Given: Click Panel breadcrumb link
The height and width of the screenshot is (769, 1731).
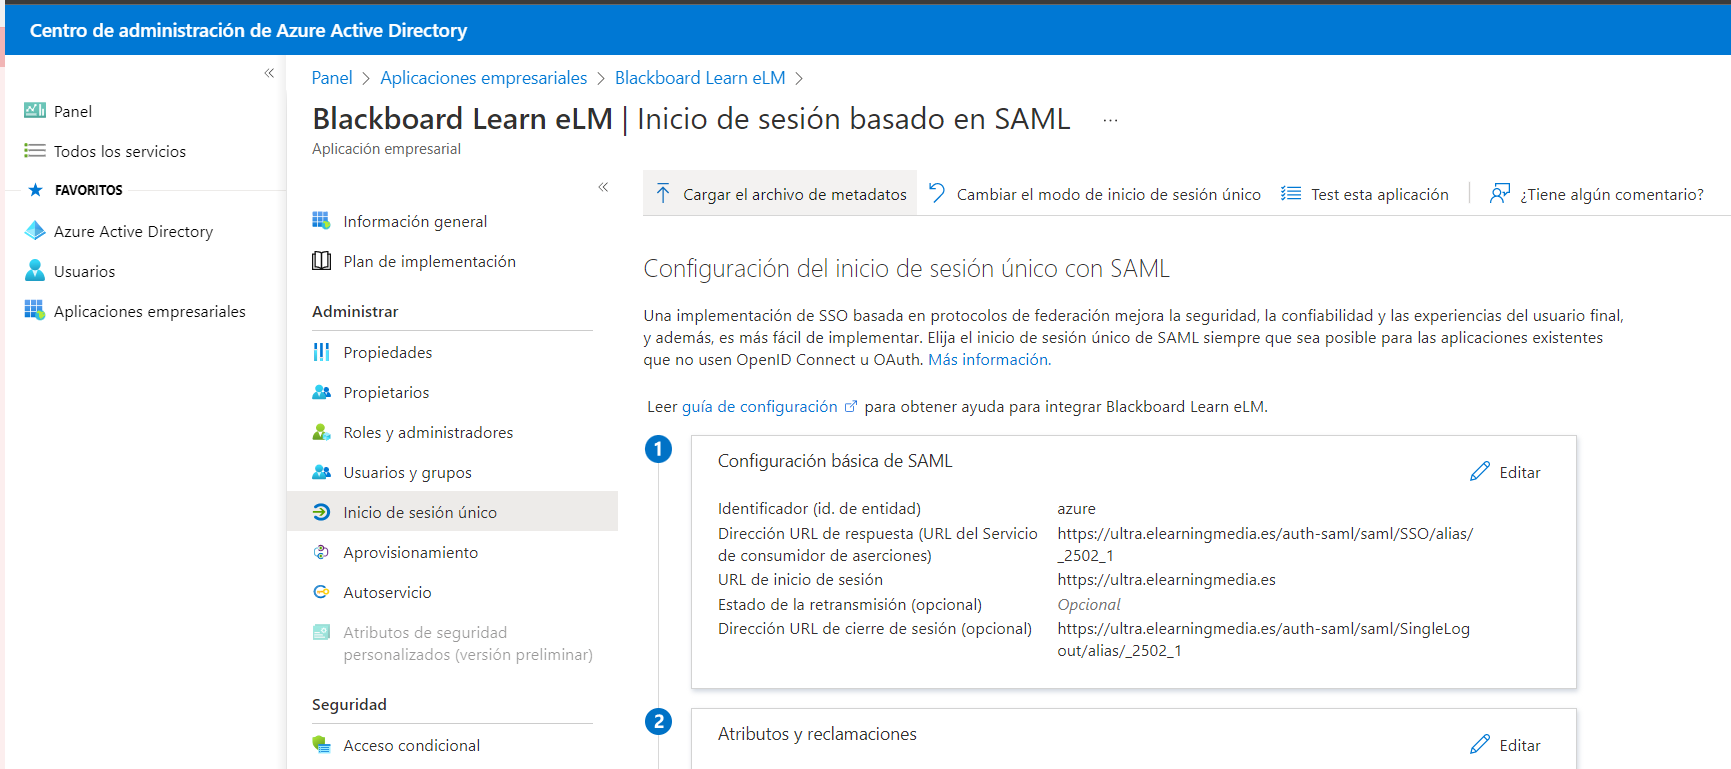Looking at the screenshot, I should [x=332, y=78].
